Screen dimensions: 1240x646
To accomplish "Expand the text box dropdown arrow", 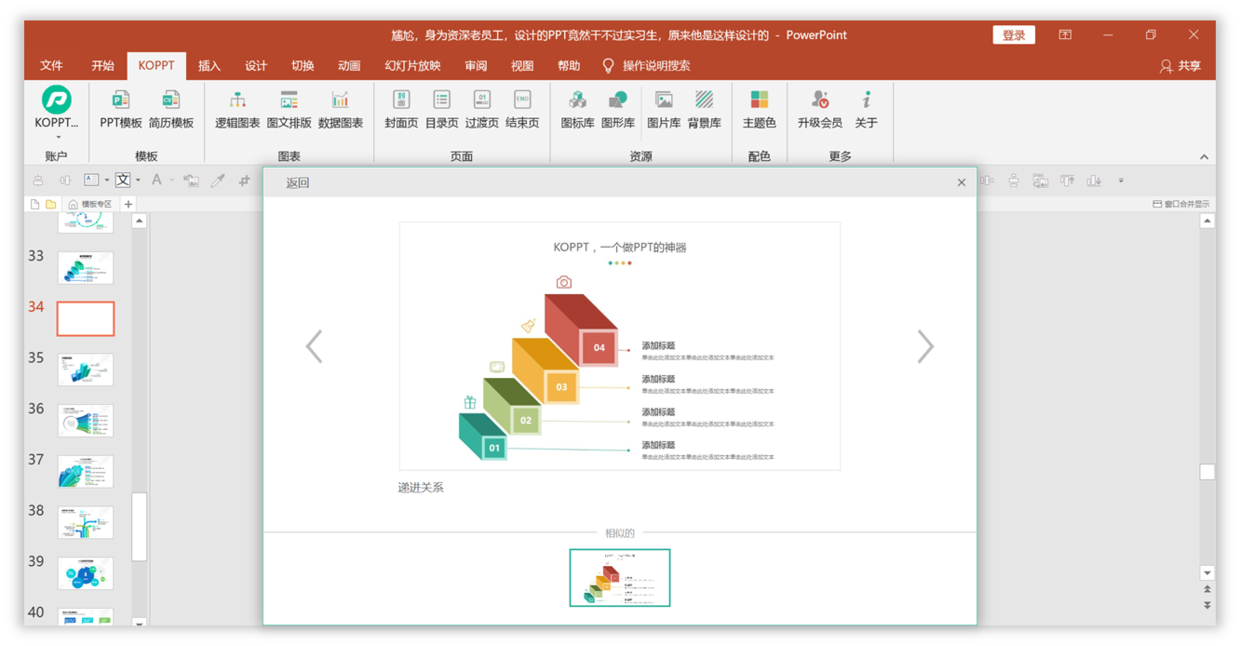I will click(x=107, y=180).
